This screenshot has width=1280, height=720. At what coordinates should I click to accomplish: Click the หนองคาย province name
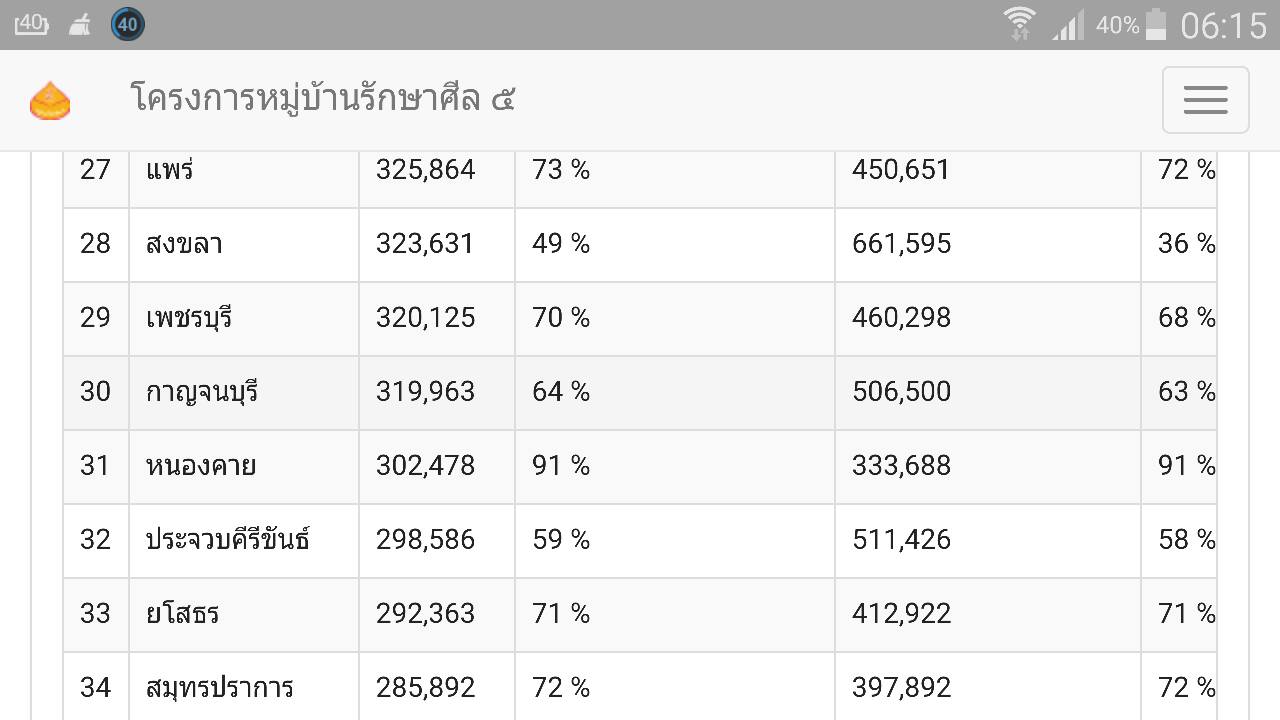click(x=201, y=466)
